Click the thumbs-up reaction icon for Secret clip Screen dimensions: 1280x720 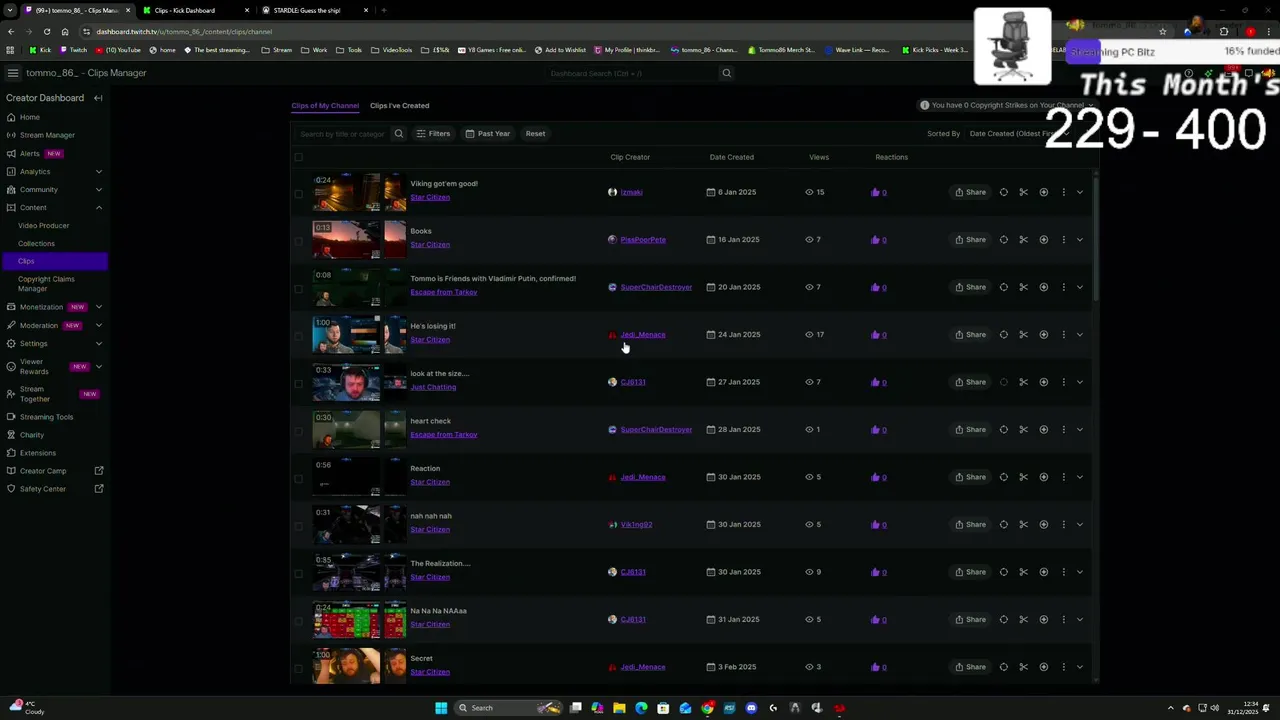[x=875, y=667]
